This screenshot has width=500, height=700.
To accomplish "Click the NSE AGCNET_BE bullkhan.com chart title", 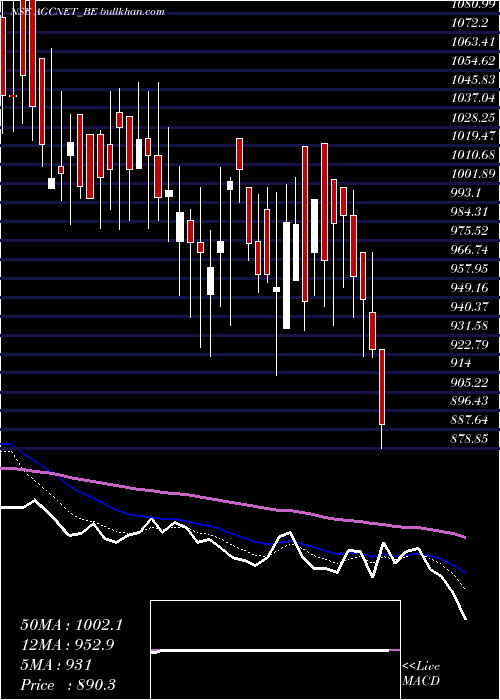I will (x=87, y=12).
